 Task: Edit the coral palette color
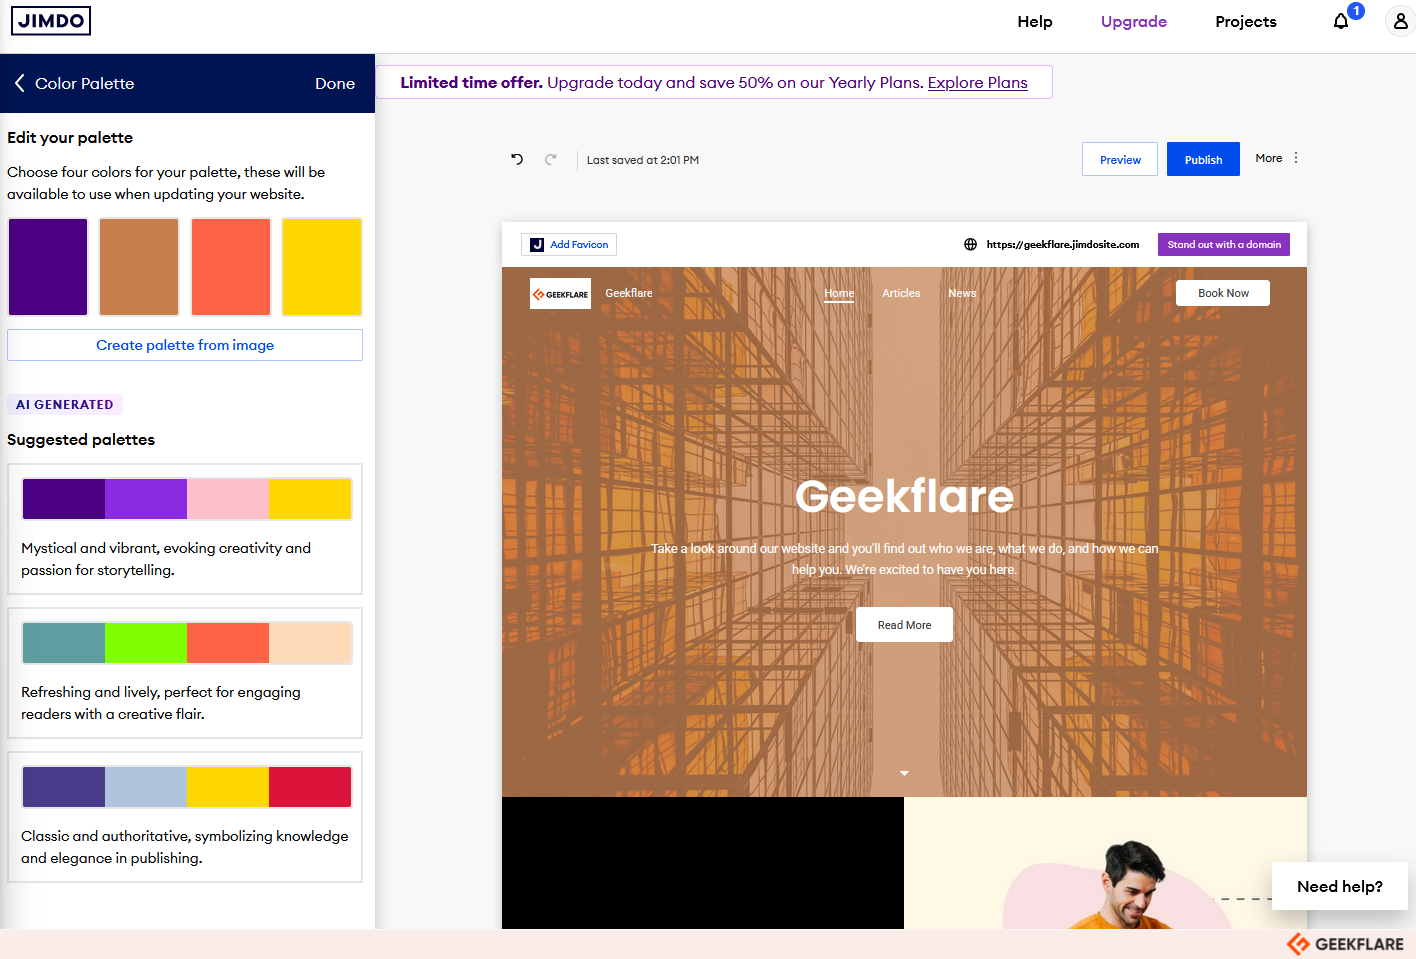coord(231,267)
